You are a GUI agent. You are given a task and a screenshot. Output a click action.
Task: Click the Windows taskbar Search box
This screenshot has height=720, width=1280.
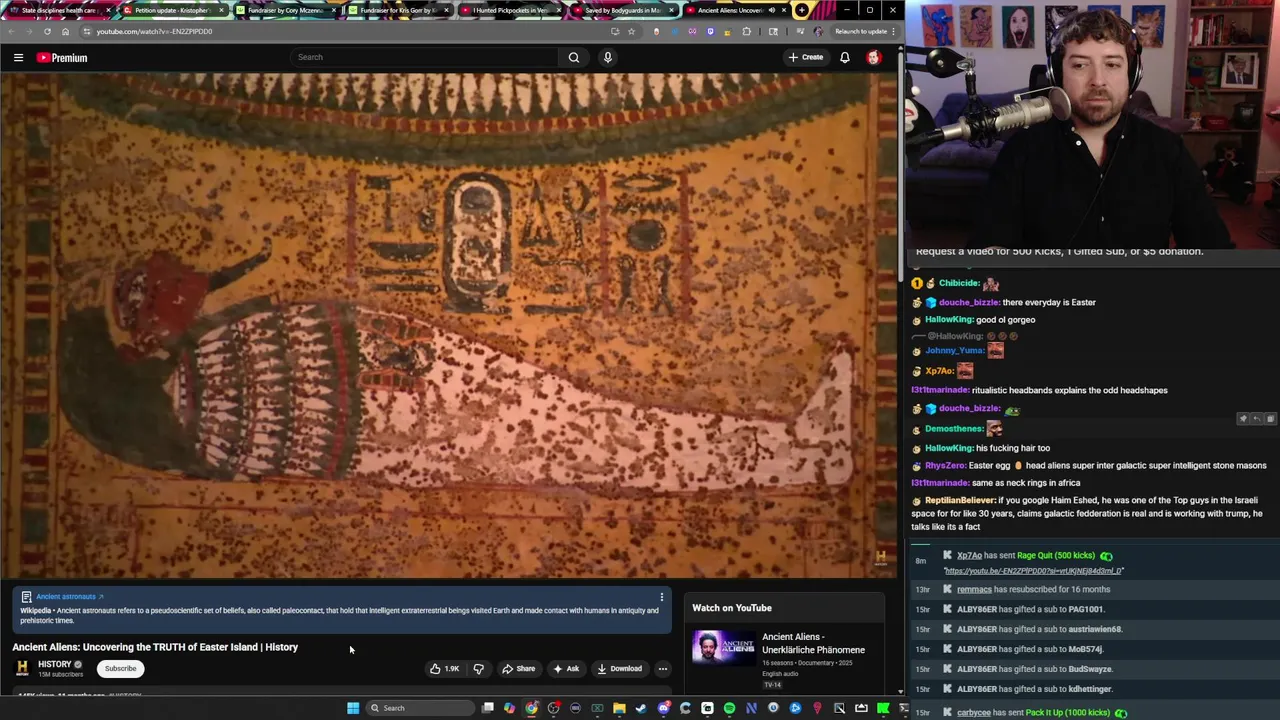click(420, 708)
